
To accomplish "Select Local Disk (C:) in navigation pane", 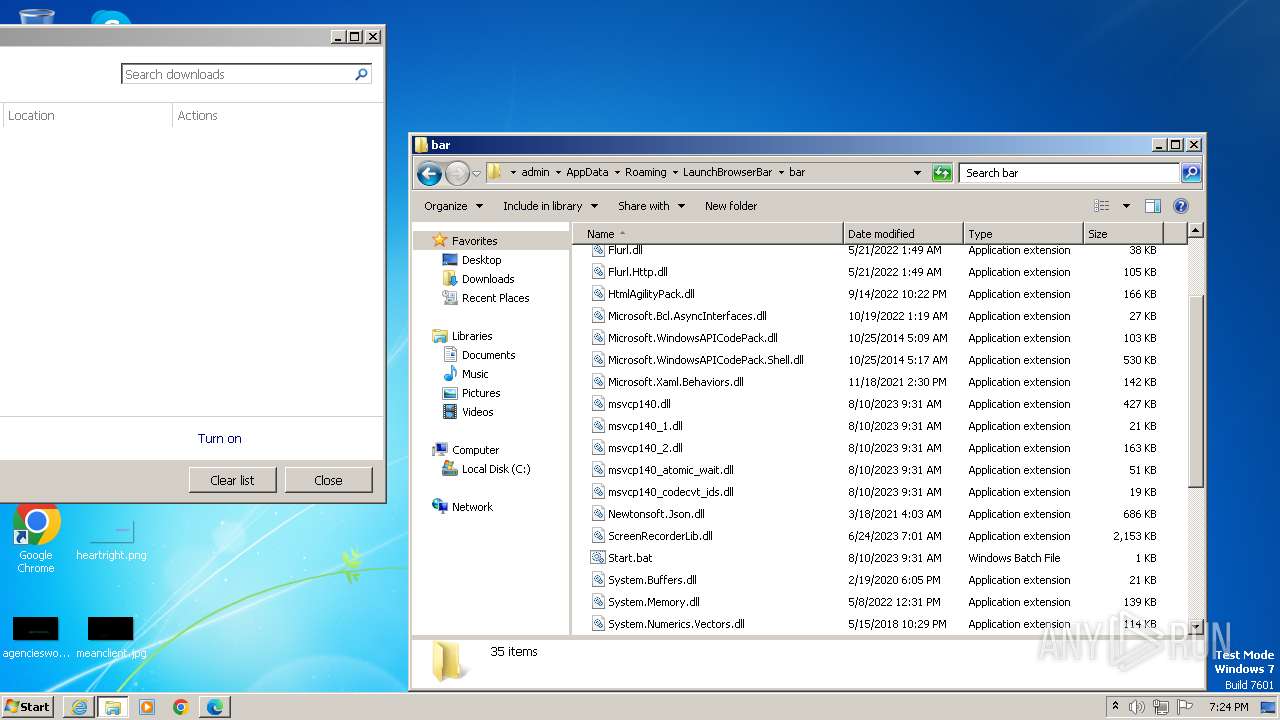I will click(x=495, y=469).
